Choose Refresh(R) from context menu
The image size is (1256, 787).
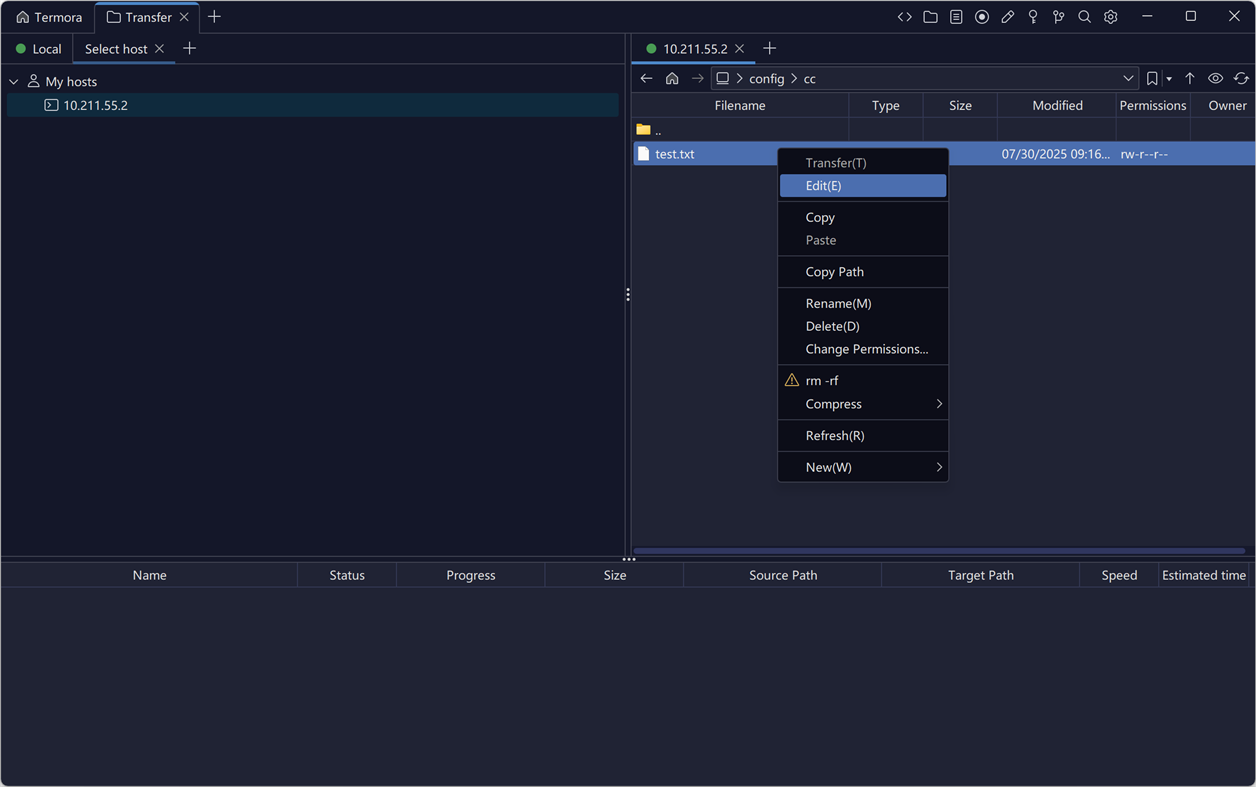(x=863, y=436)
